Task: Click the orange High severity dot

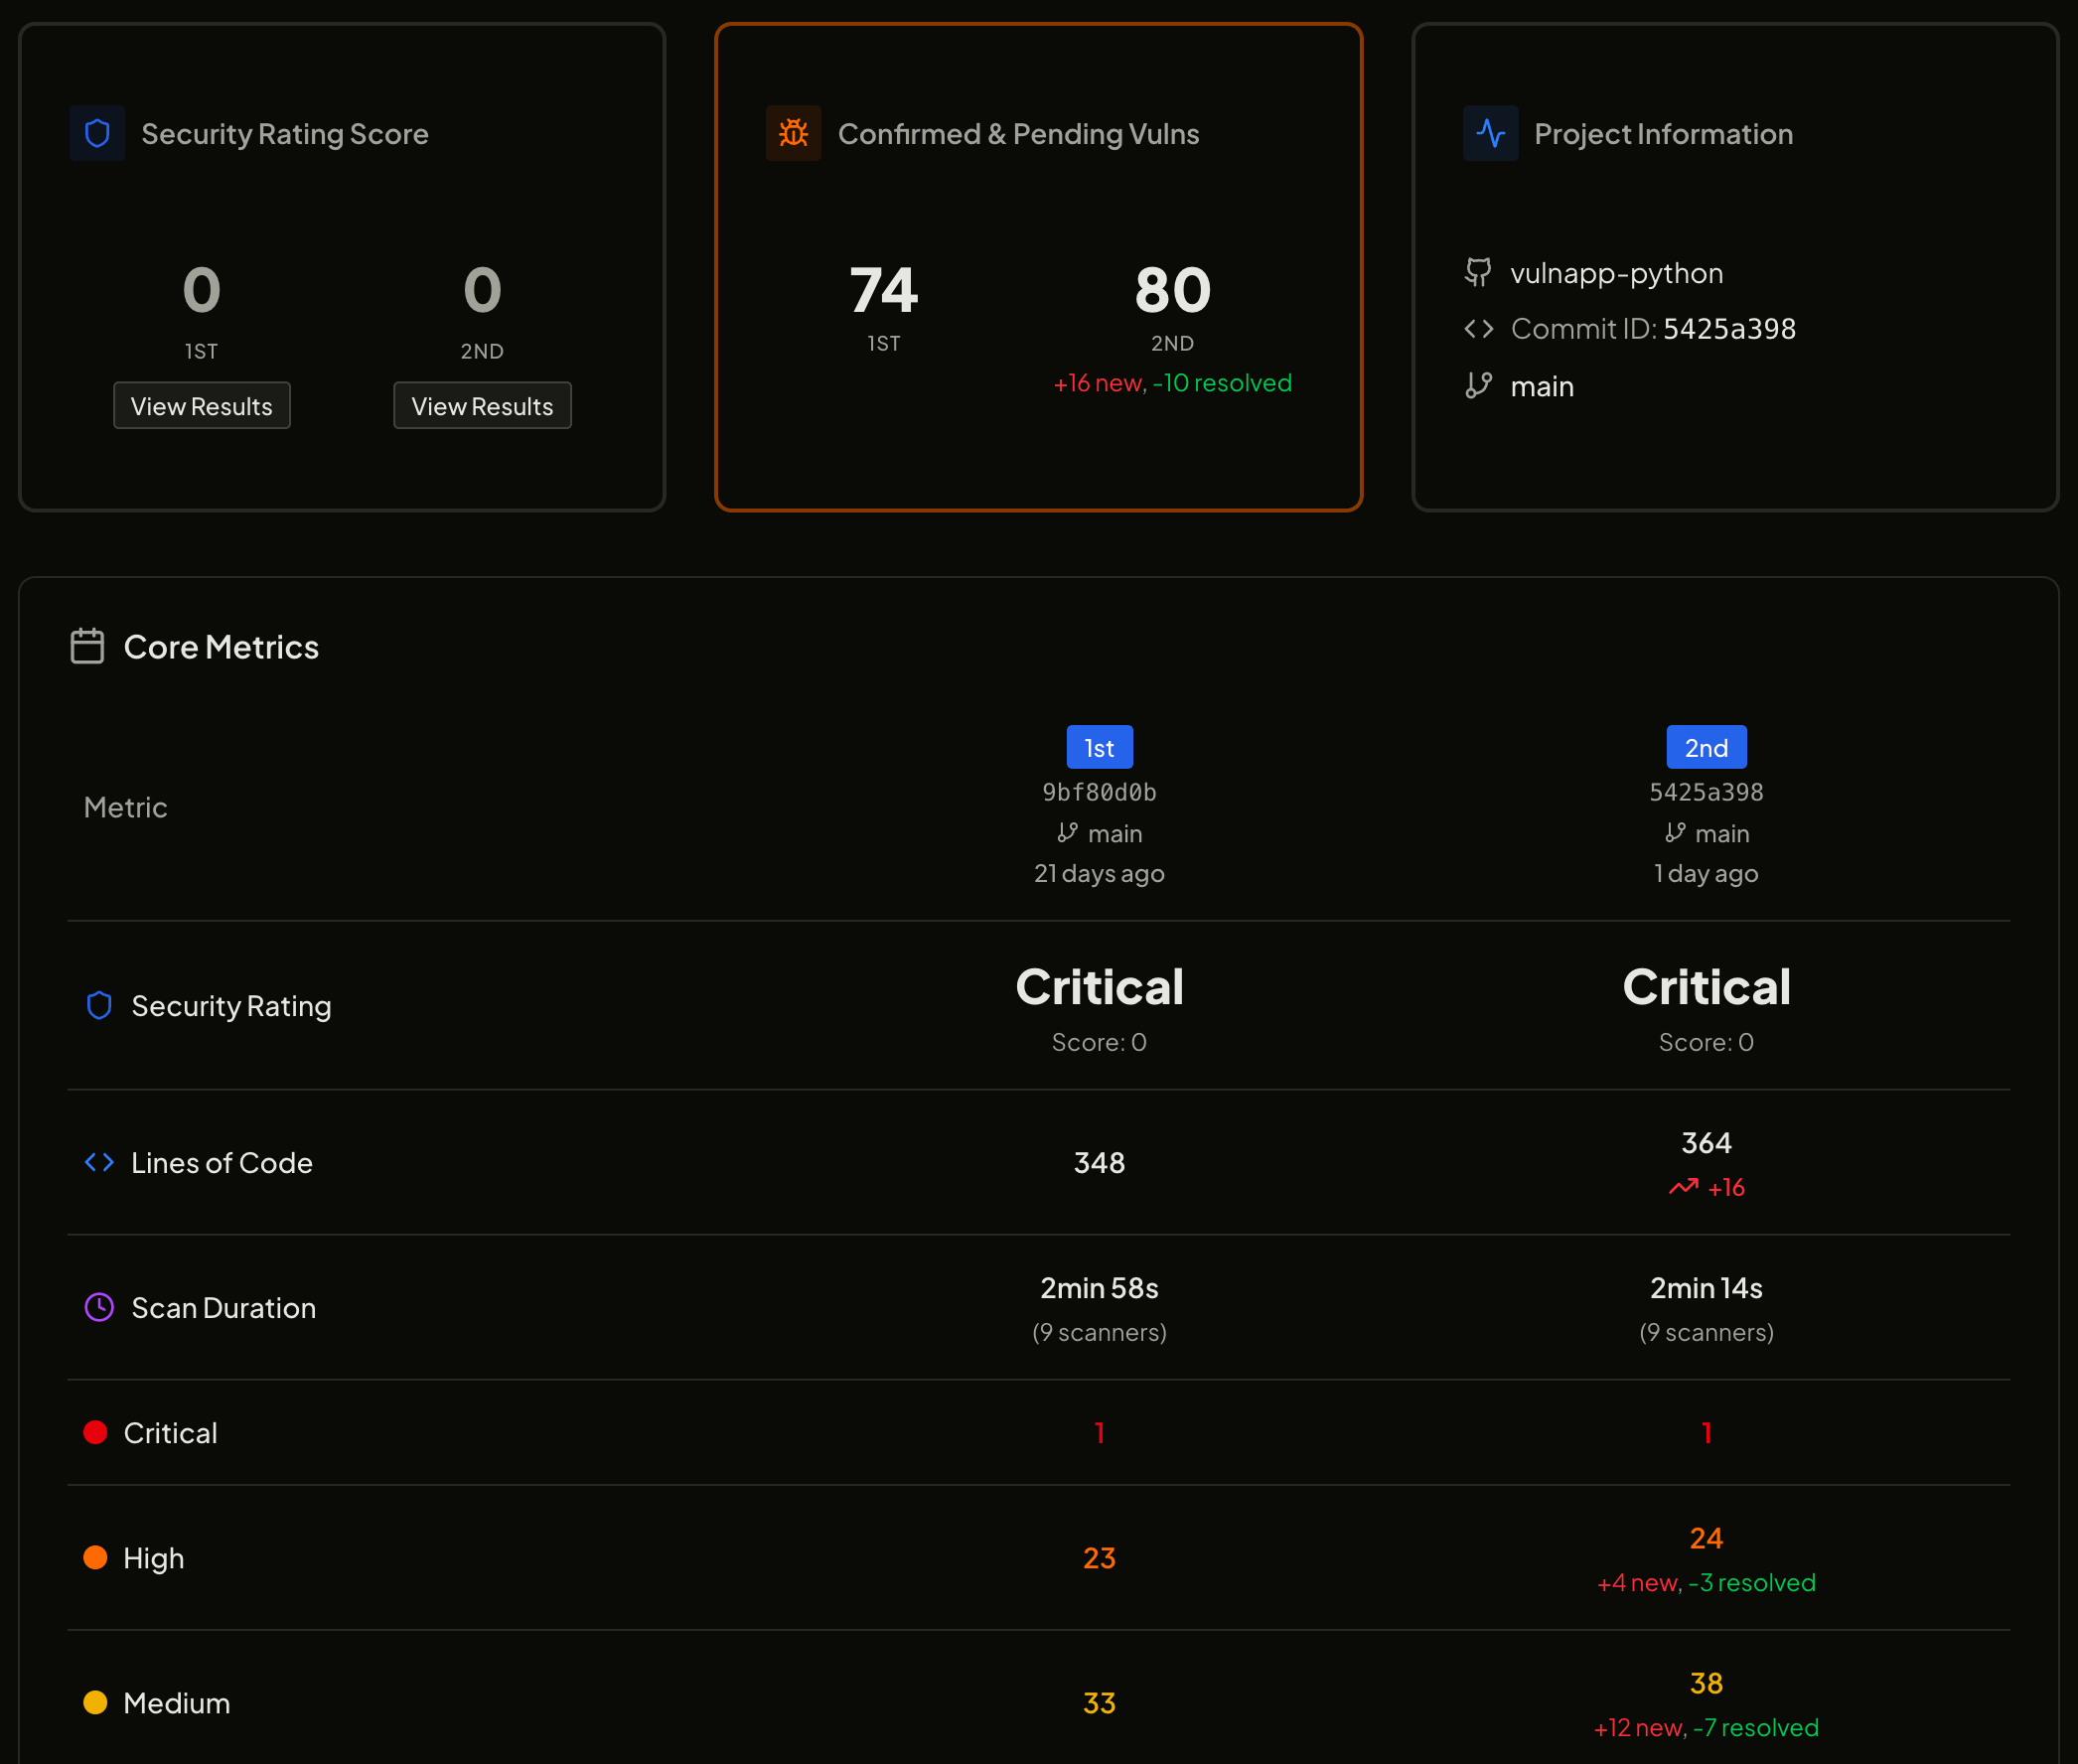Action: 95,1557
